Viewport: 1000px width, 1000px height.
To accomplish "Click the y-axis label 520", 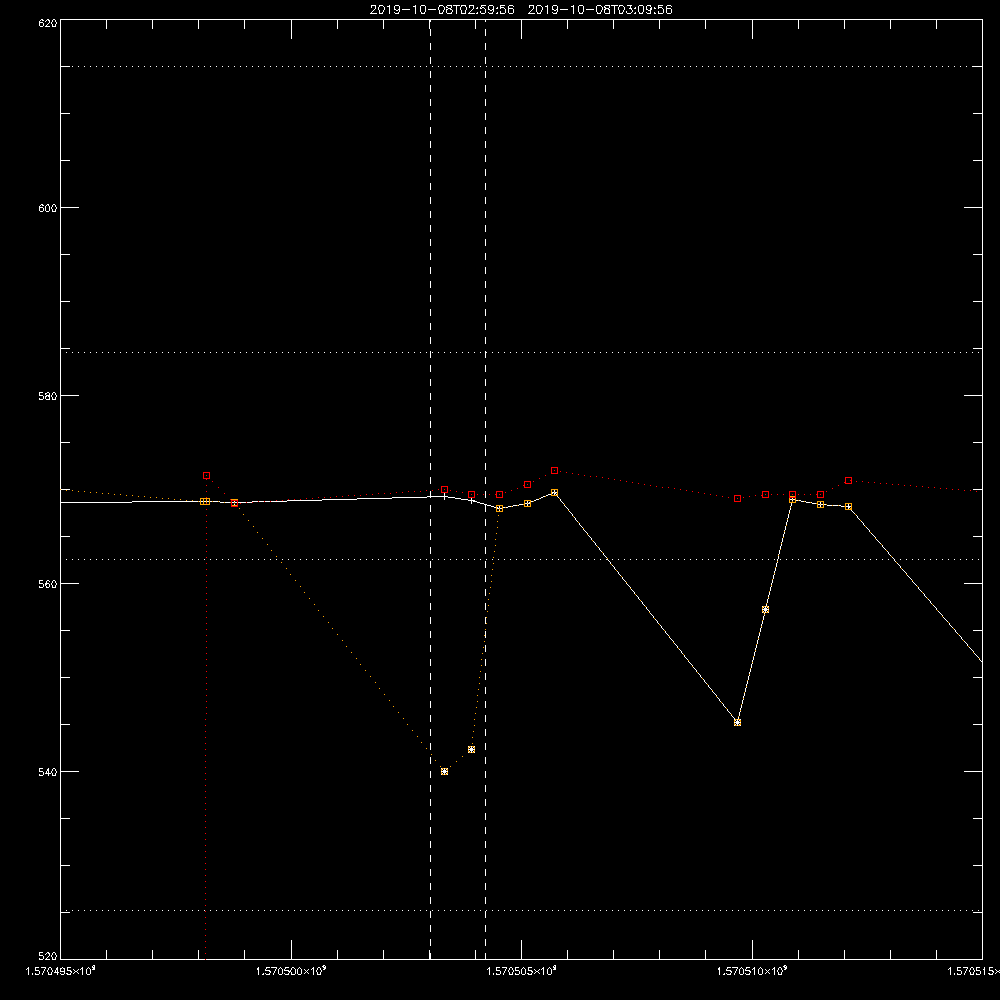I will (48, 957).
